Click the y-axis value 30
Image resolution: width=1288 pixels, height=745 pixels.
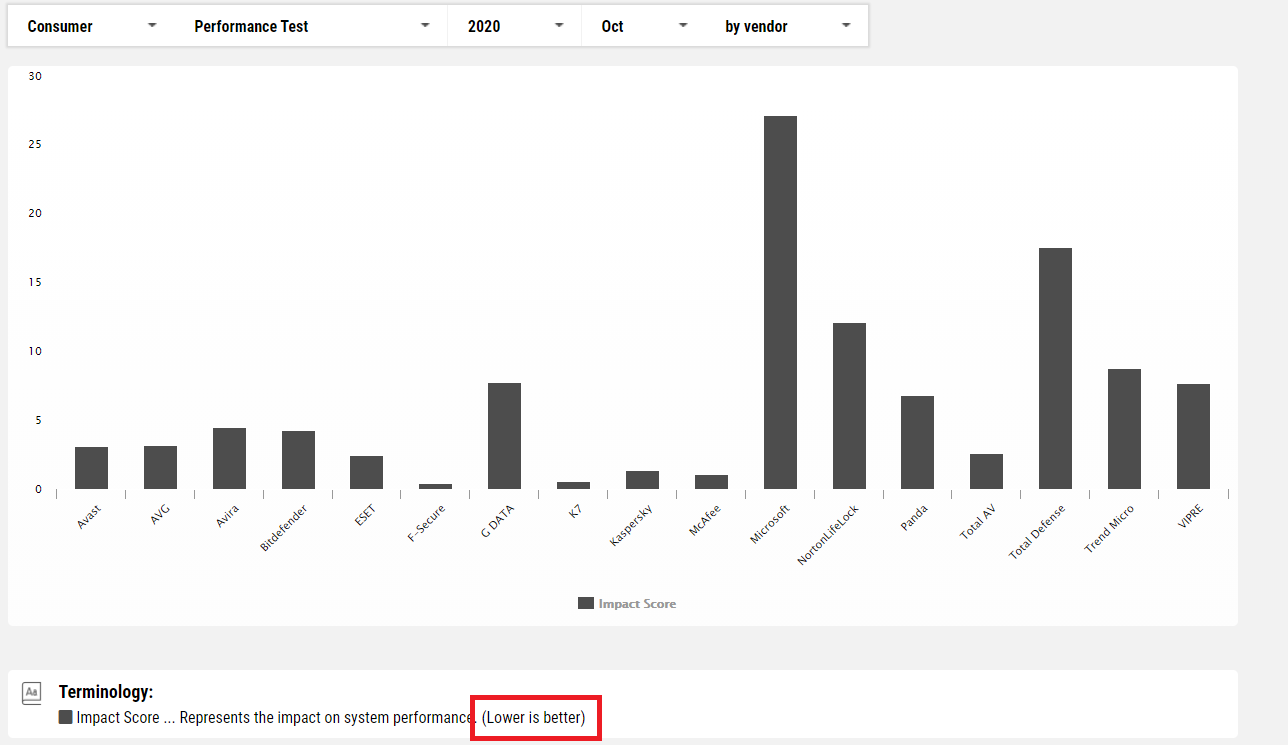pyautogui.click(x=35, y=76)
